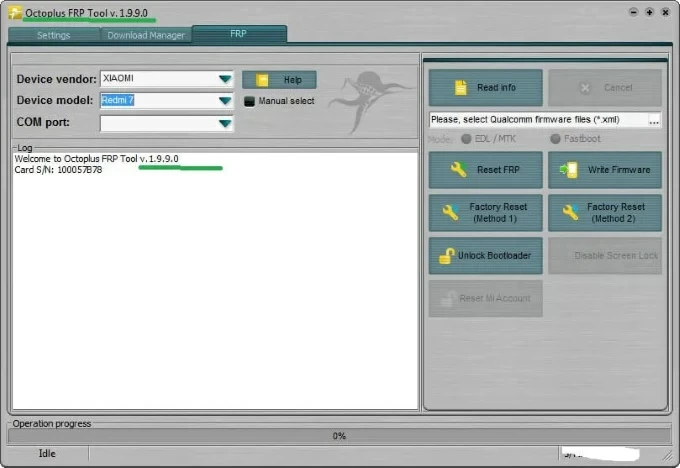Click the Unlock Bootloader padlock icon
Image resolution: width=680 pixels, height=468 pixels.
point(447,256)
